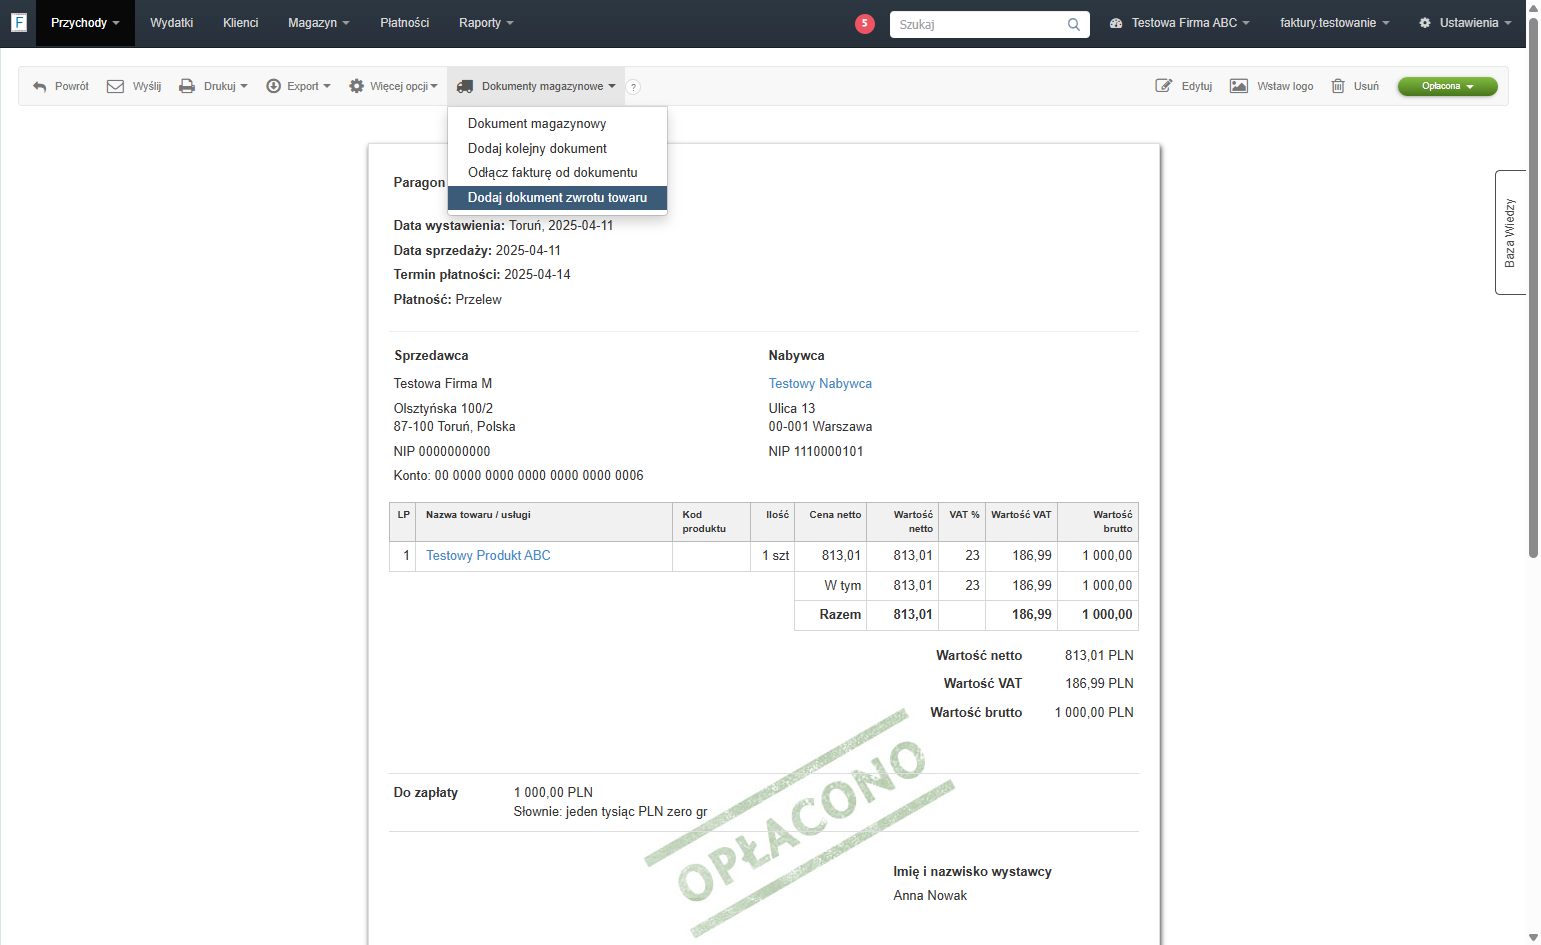1541x945 pixels.
Task: Choose Dodaj dokument zwrotu towaru
Action: [557, 198]
